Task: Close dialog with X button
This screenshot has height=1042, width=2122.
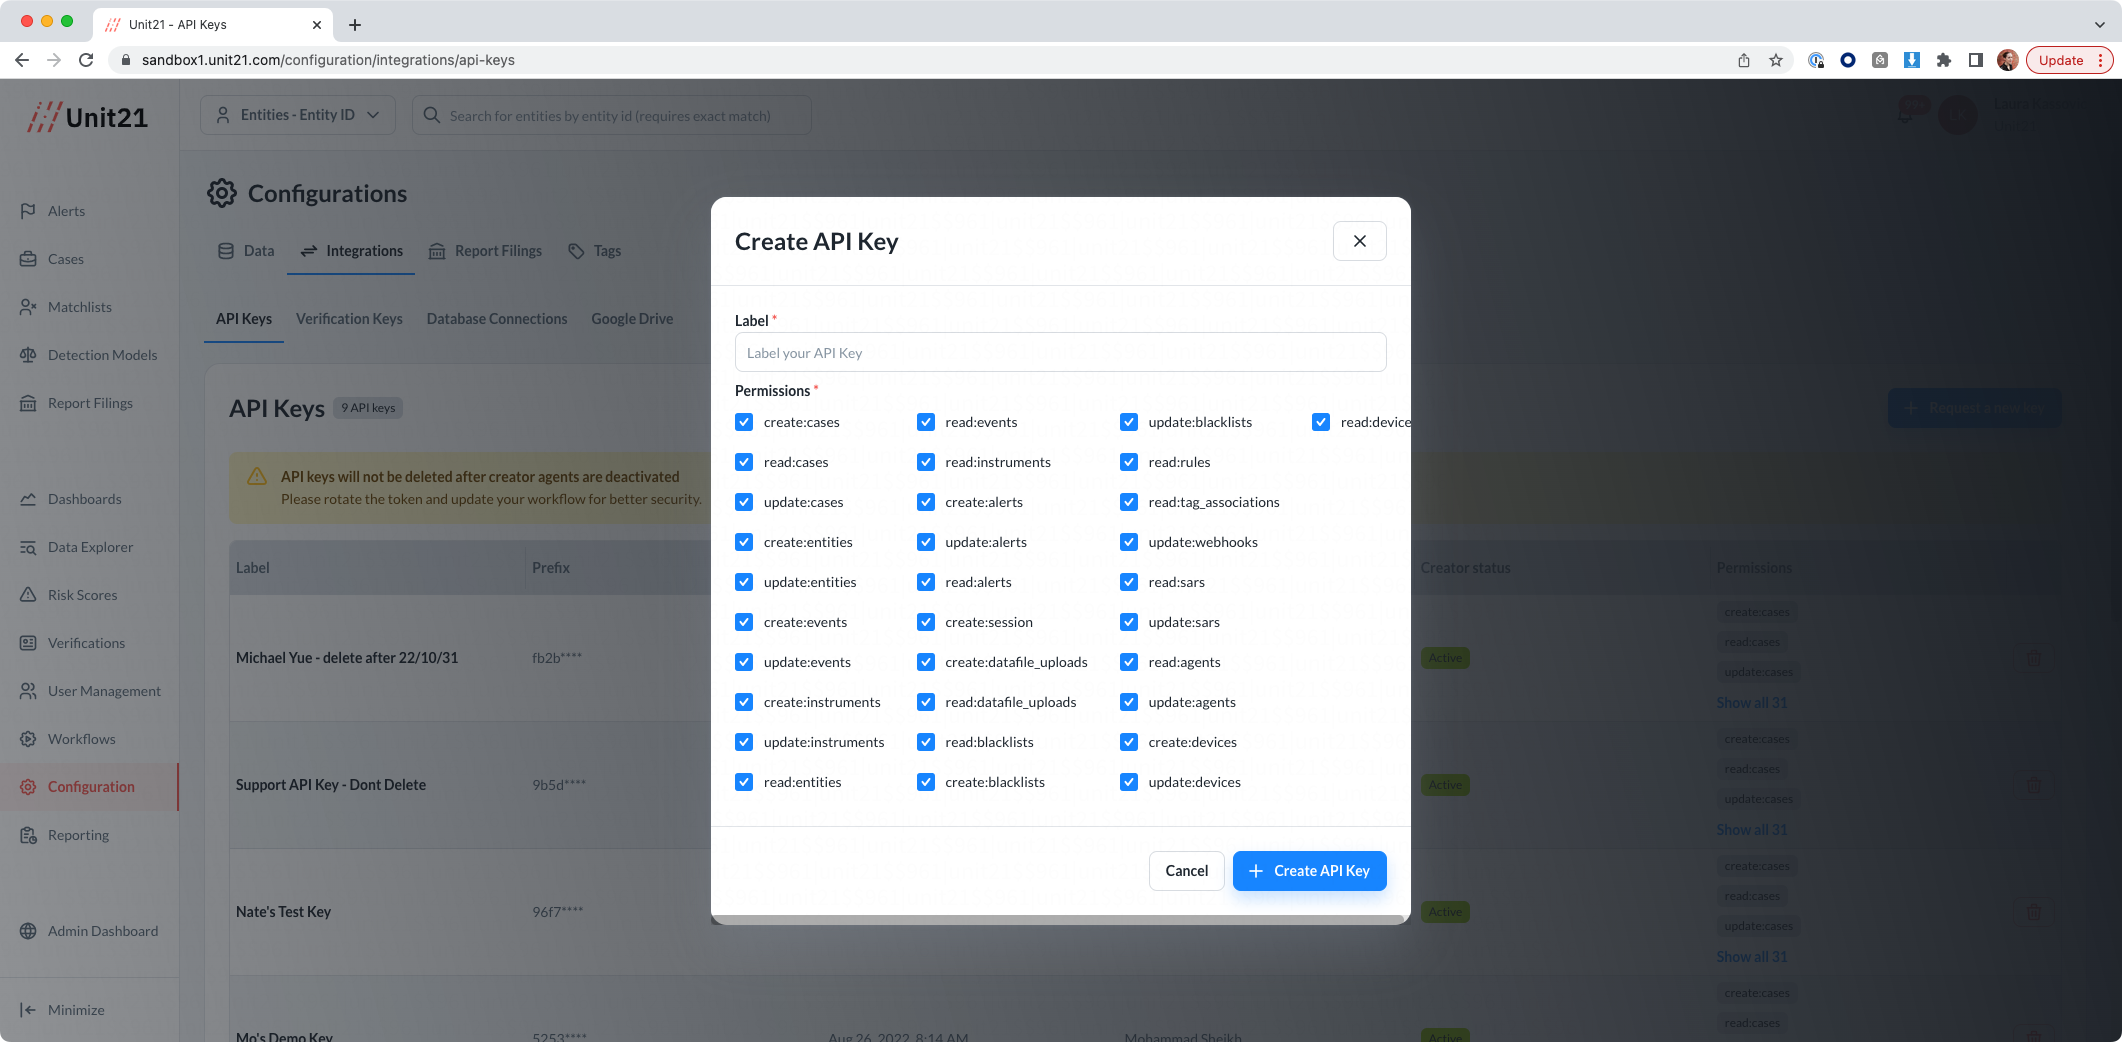Action: point(1359,241)
